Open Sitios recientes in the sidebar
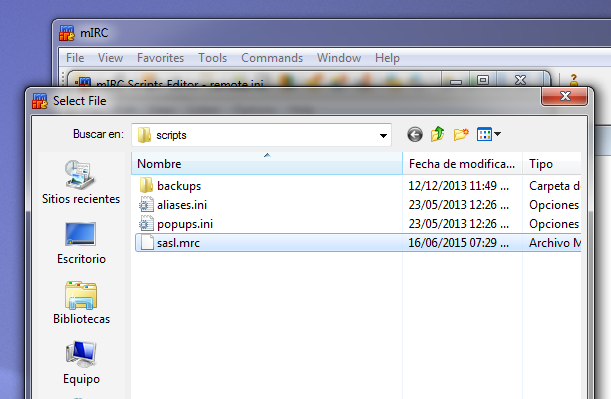The image size is (611, 399). [x=81, y=182]
